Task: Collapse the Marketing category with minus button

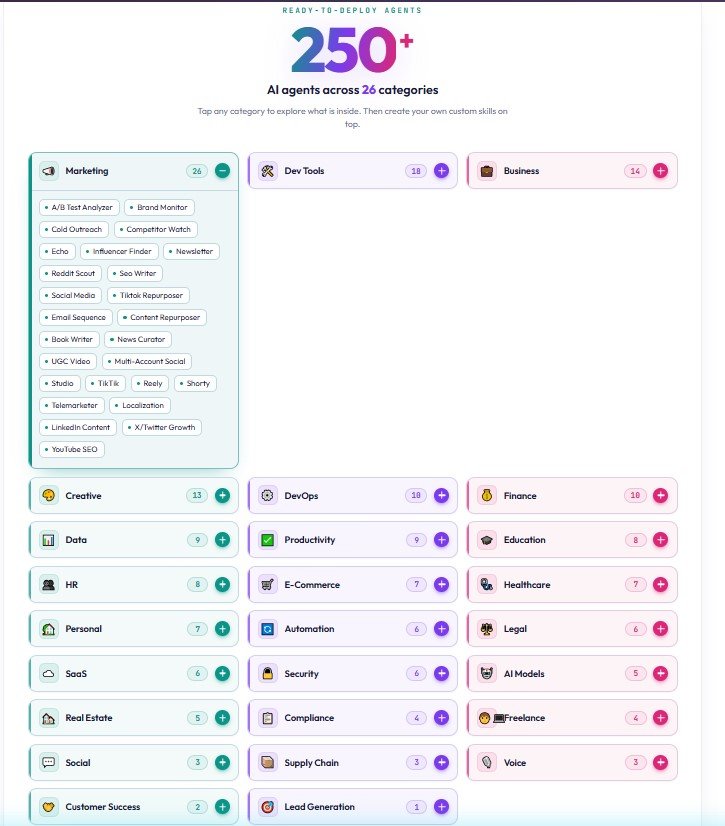Action: pos(222,171)
